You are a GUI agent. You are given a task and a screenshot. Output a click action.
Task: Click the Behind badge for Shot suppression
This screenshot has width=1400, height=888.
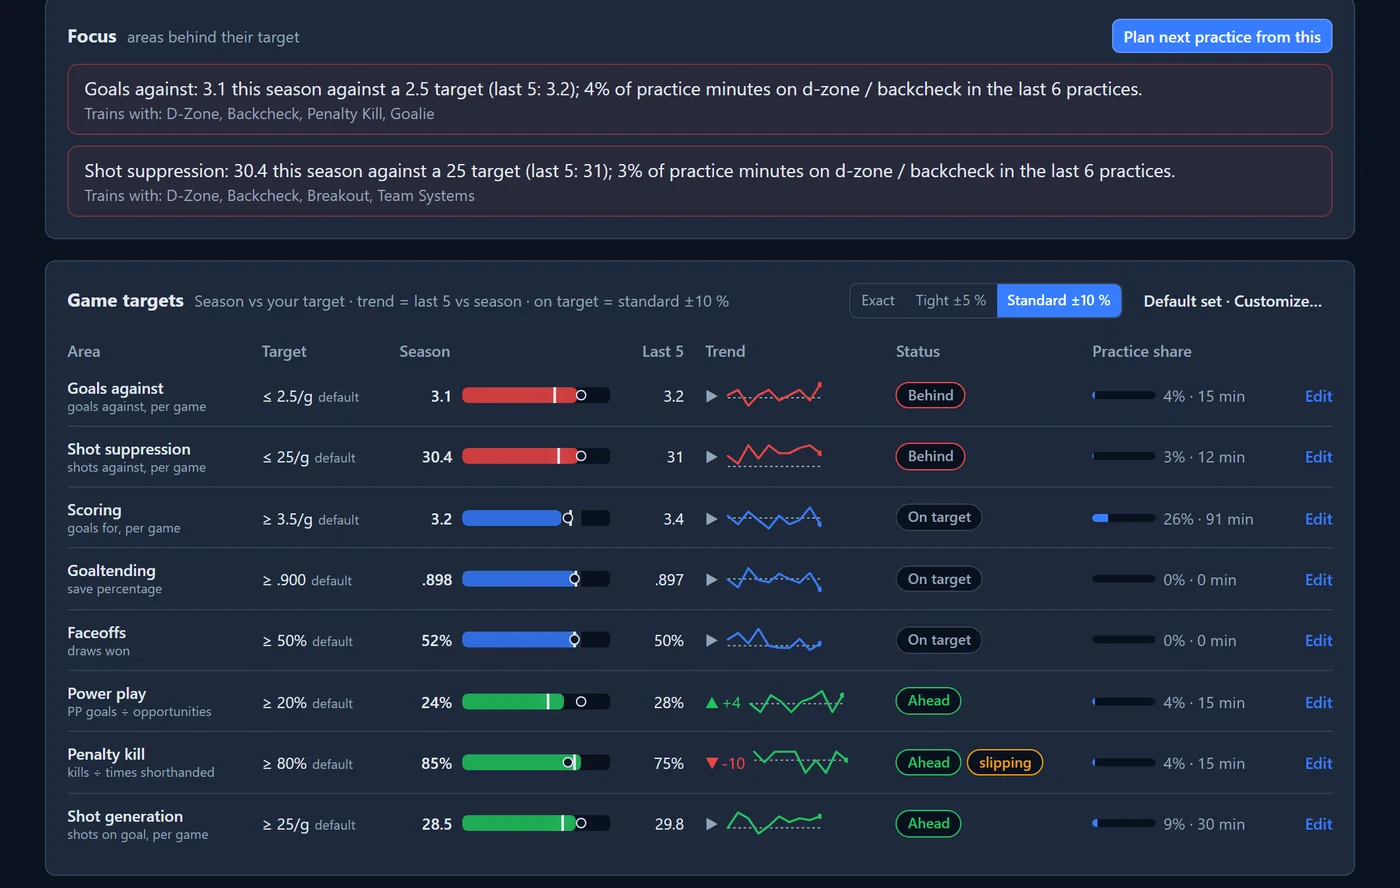click(930, 456)
